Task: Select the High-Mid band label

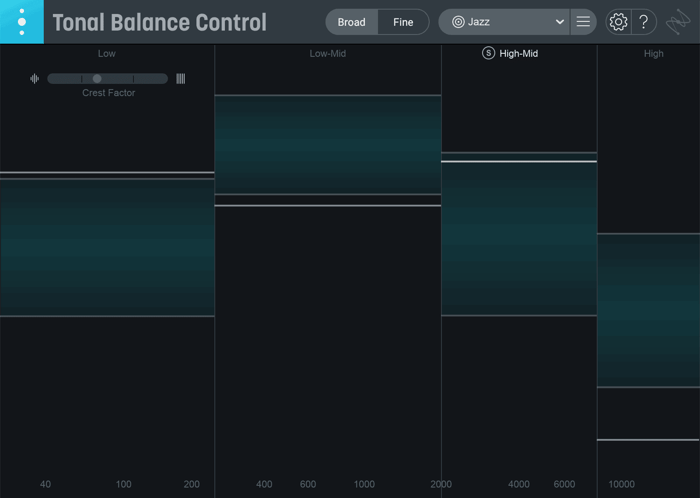Action: point(519,54)
